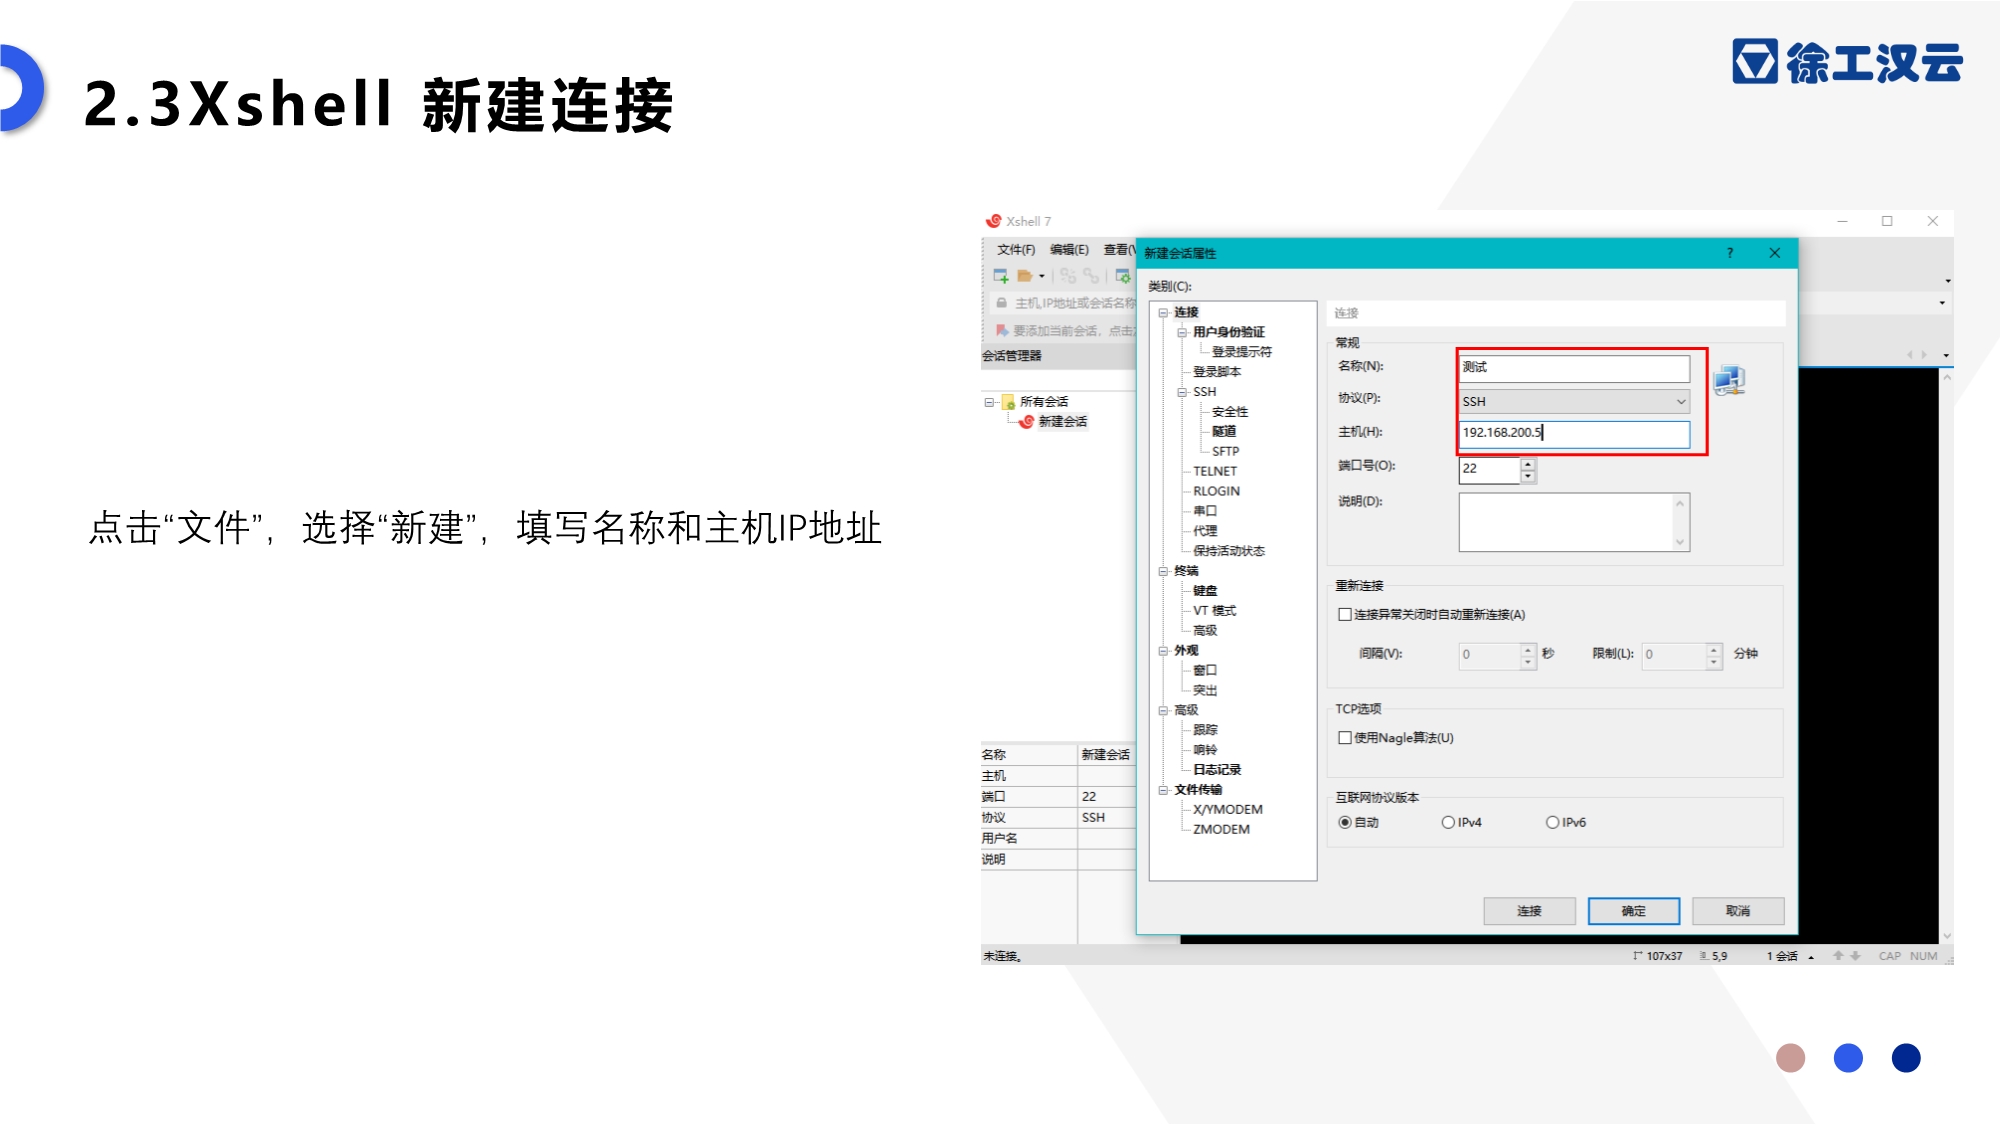Image resolution: width=2000 pixels, height=1125 pixels.
Task: Click the red icon beside 新建会话 session
Action: [1027, 422]
